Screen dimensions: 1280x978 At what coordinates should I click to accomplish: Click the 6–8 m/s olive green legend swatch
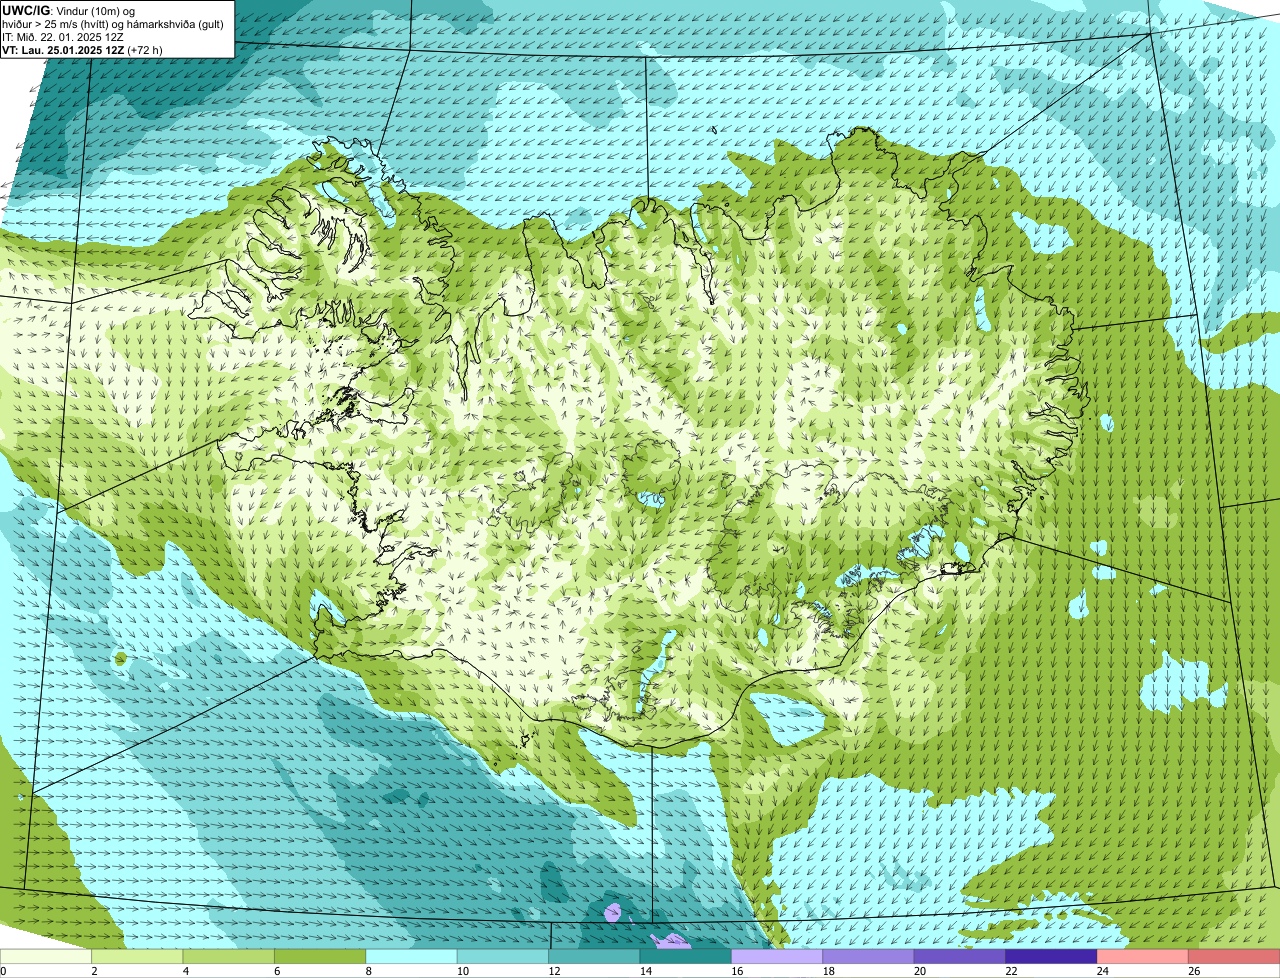[321, 956]
